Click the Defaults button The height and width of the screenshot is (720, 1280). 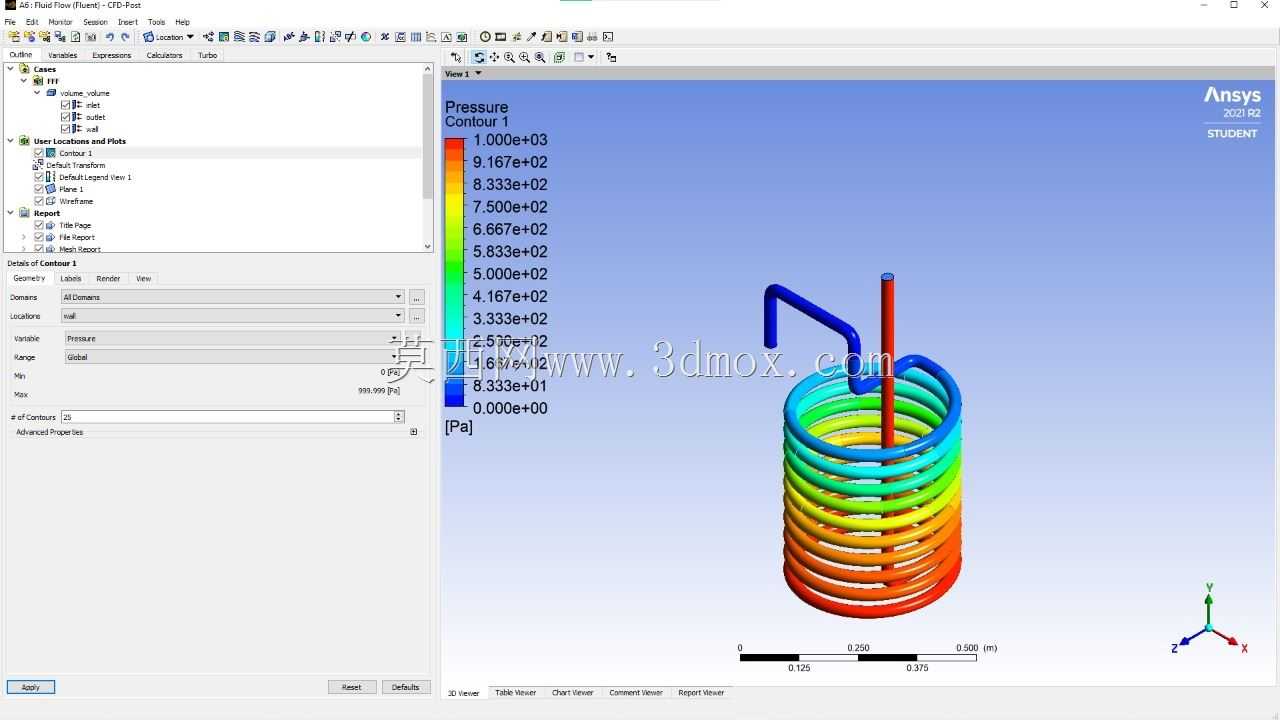pos(406,687)
